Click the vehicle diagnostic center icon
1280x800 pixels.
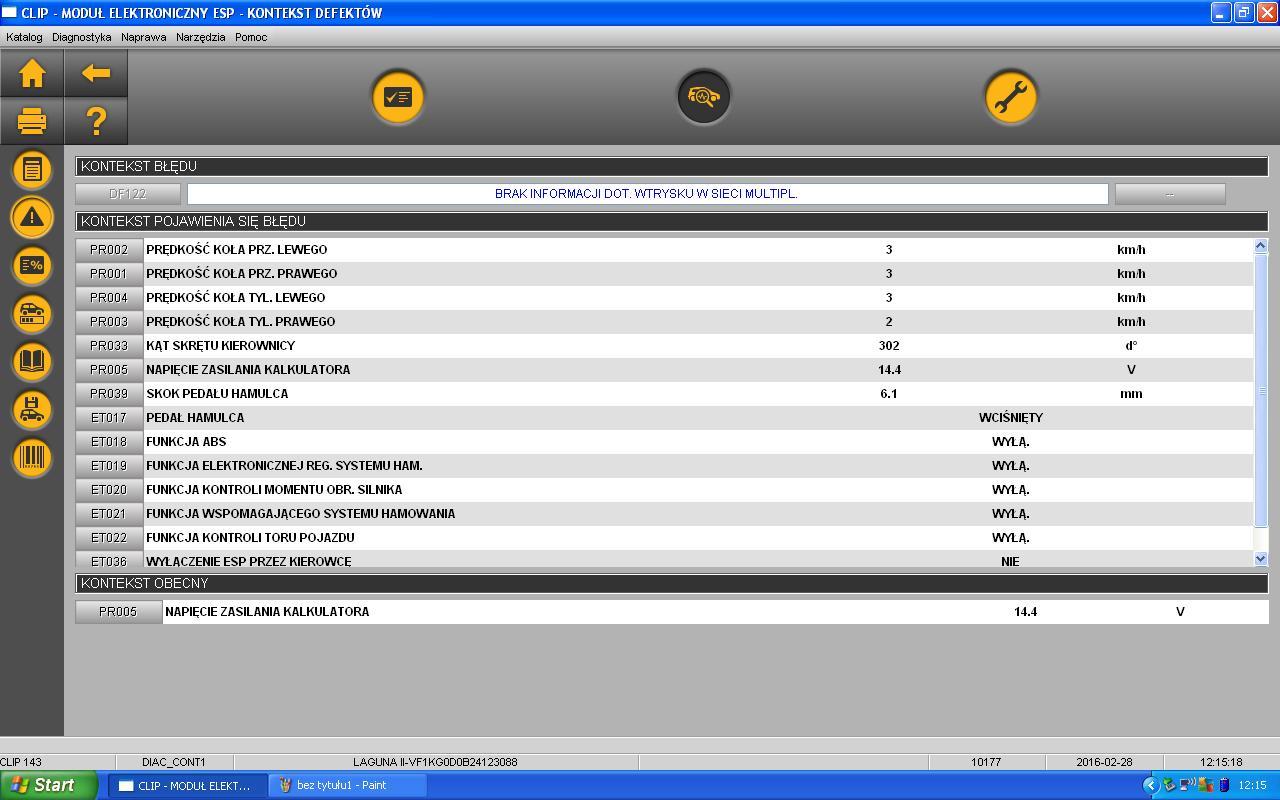tap(704, 97)
